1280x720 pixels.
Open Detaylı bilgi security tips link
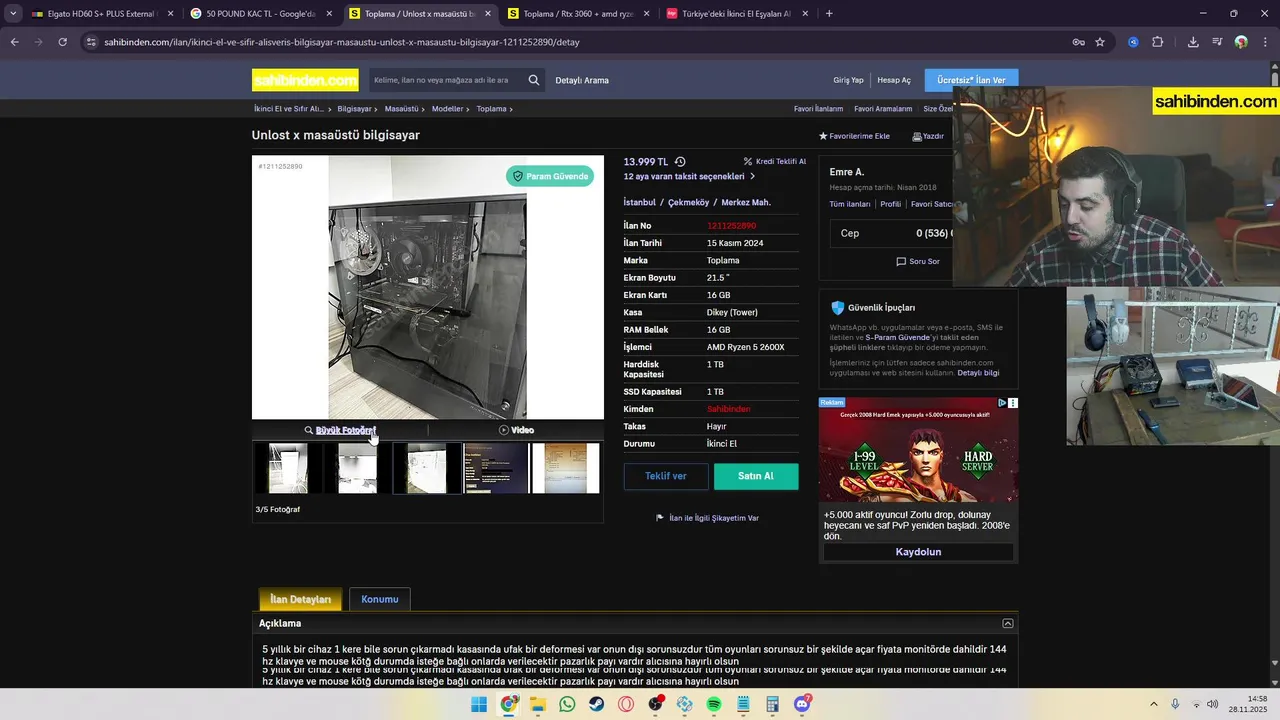click(978, 373)
